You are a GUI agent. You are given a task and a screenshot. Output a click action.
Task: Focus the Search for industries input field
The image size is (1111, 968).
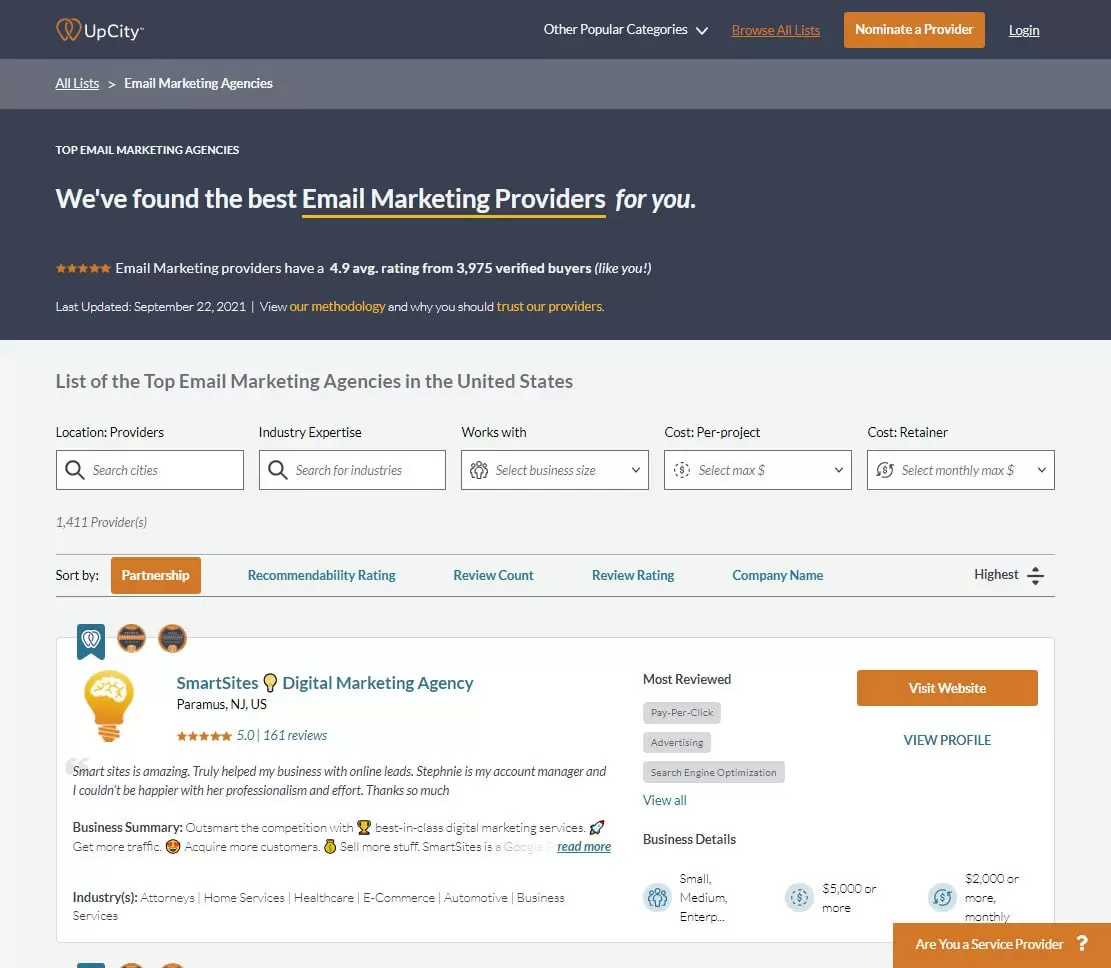[x=352, y=470]
